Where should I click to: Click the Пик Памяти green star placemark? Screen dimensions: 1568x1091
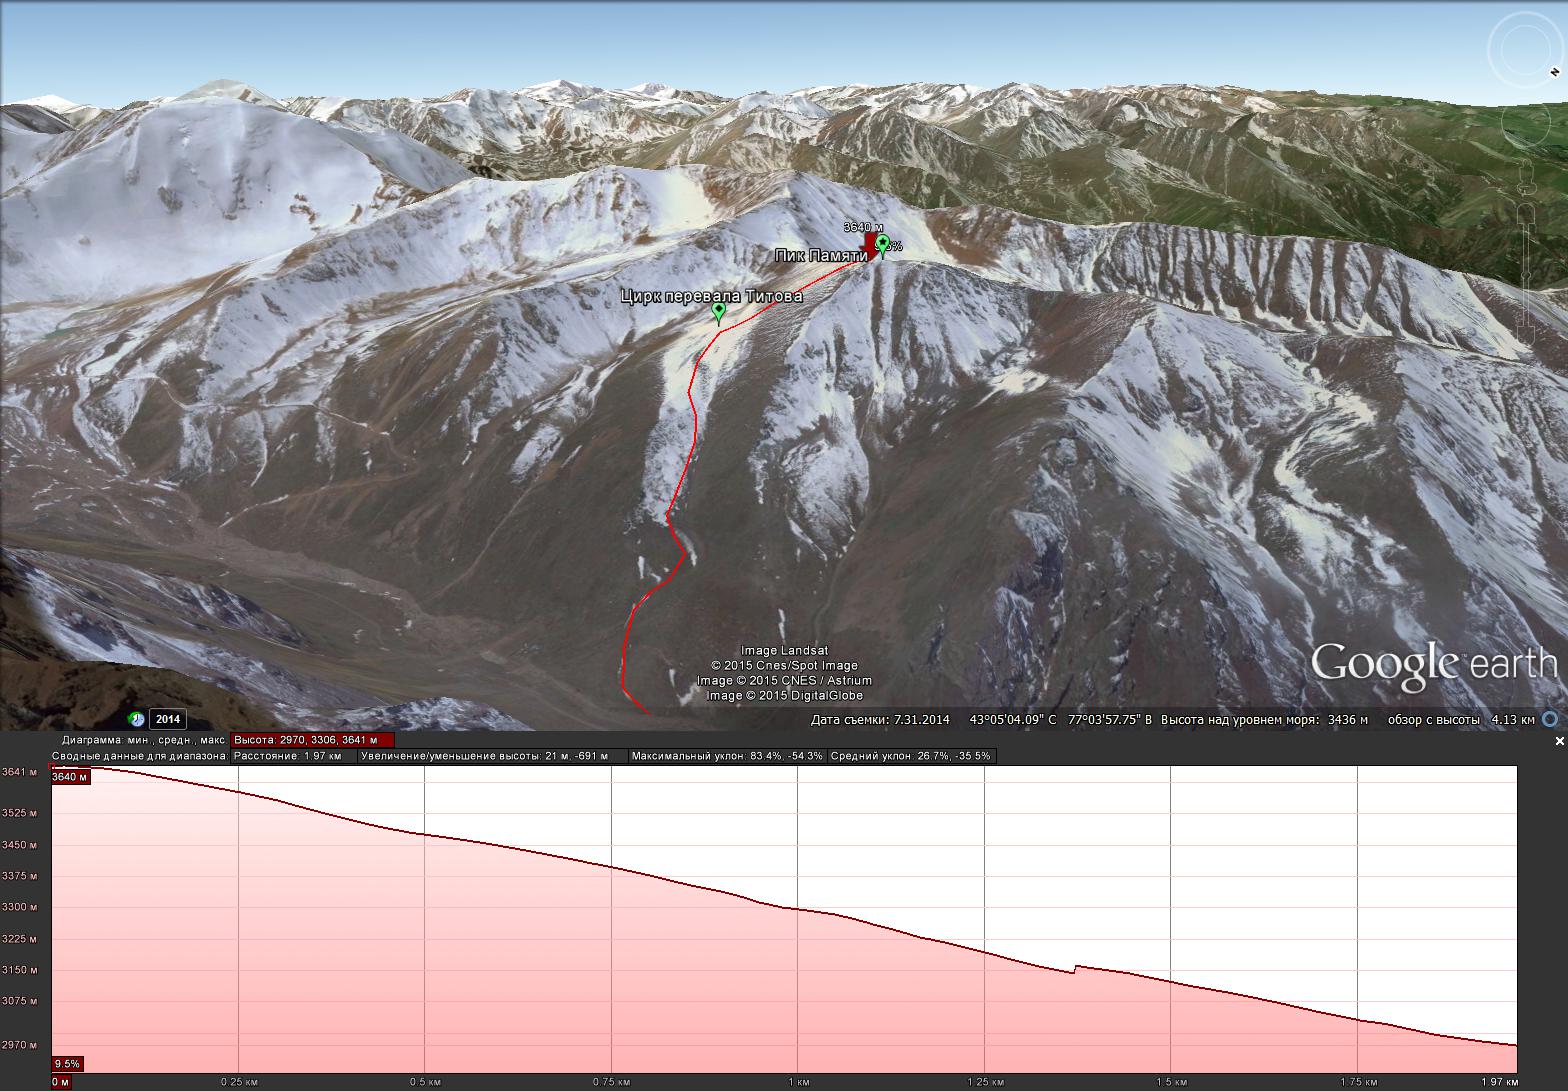pos(882,243)
